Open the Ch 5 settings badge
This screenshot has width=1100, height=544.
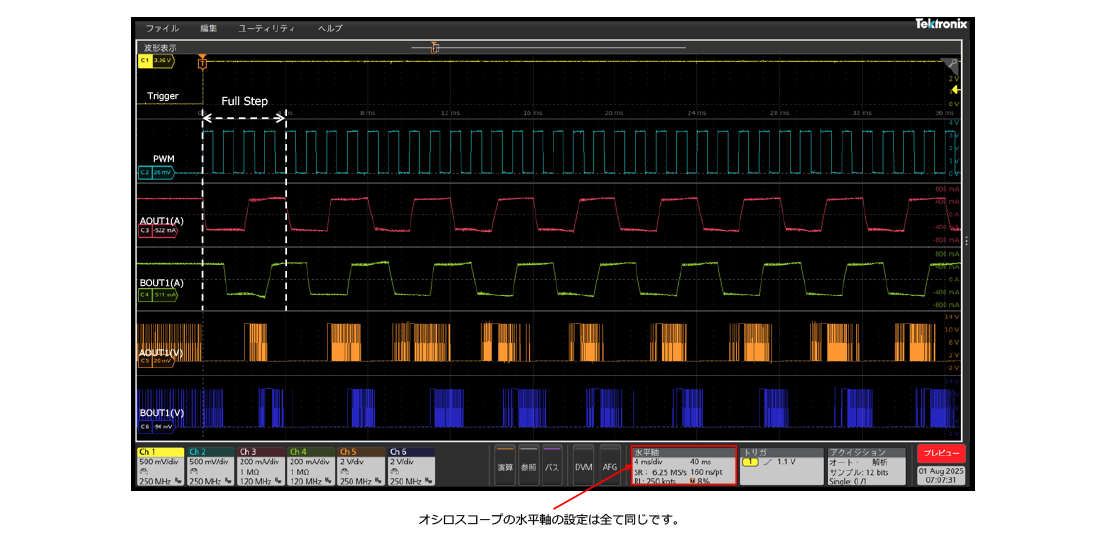tap(361, 467)
